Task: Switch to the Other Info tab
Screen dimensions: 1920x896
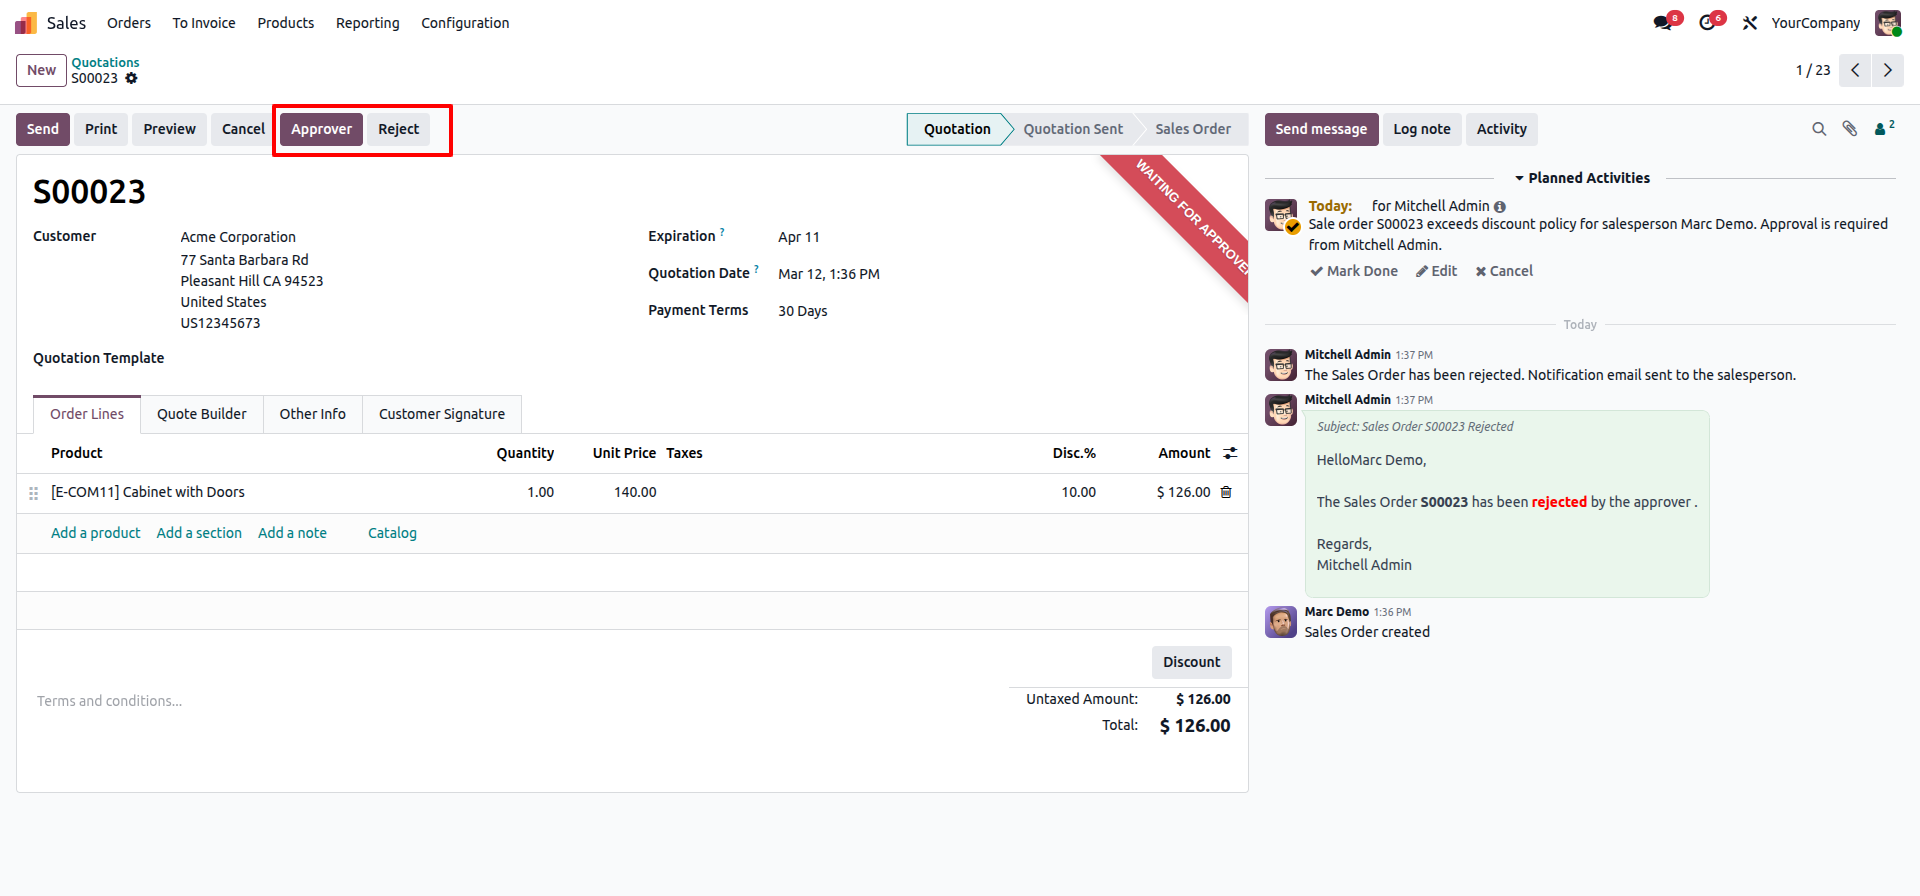Action: tap(312, 414)
